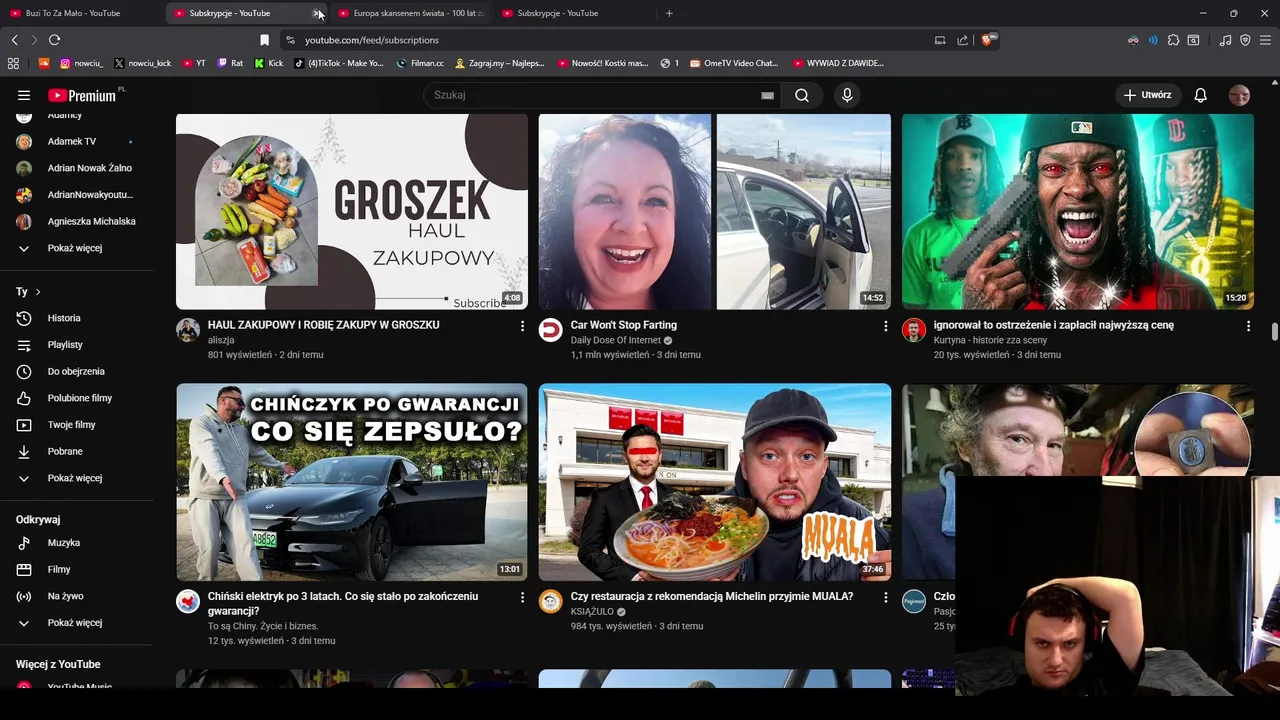
Task: Click the Utwórz create button
Action: pyautogui.click(x=1147, y=95)
